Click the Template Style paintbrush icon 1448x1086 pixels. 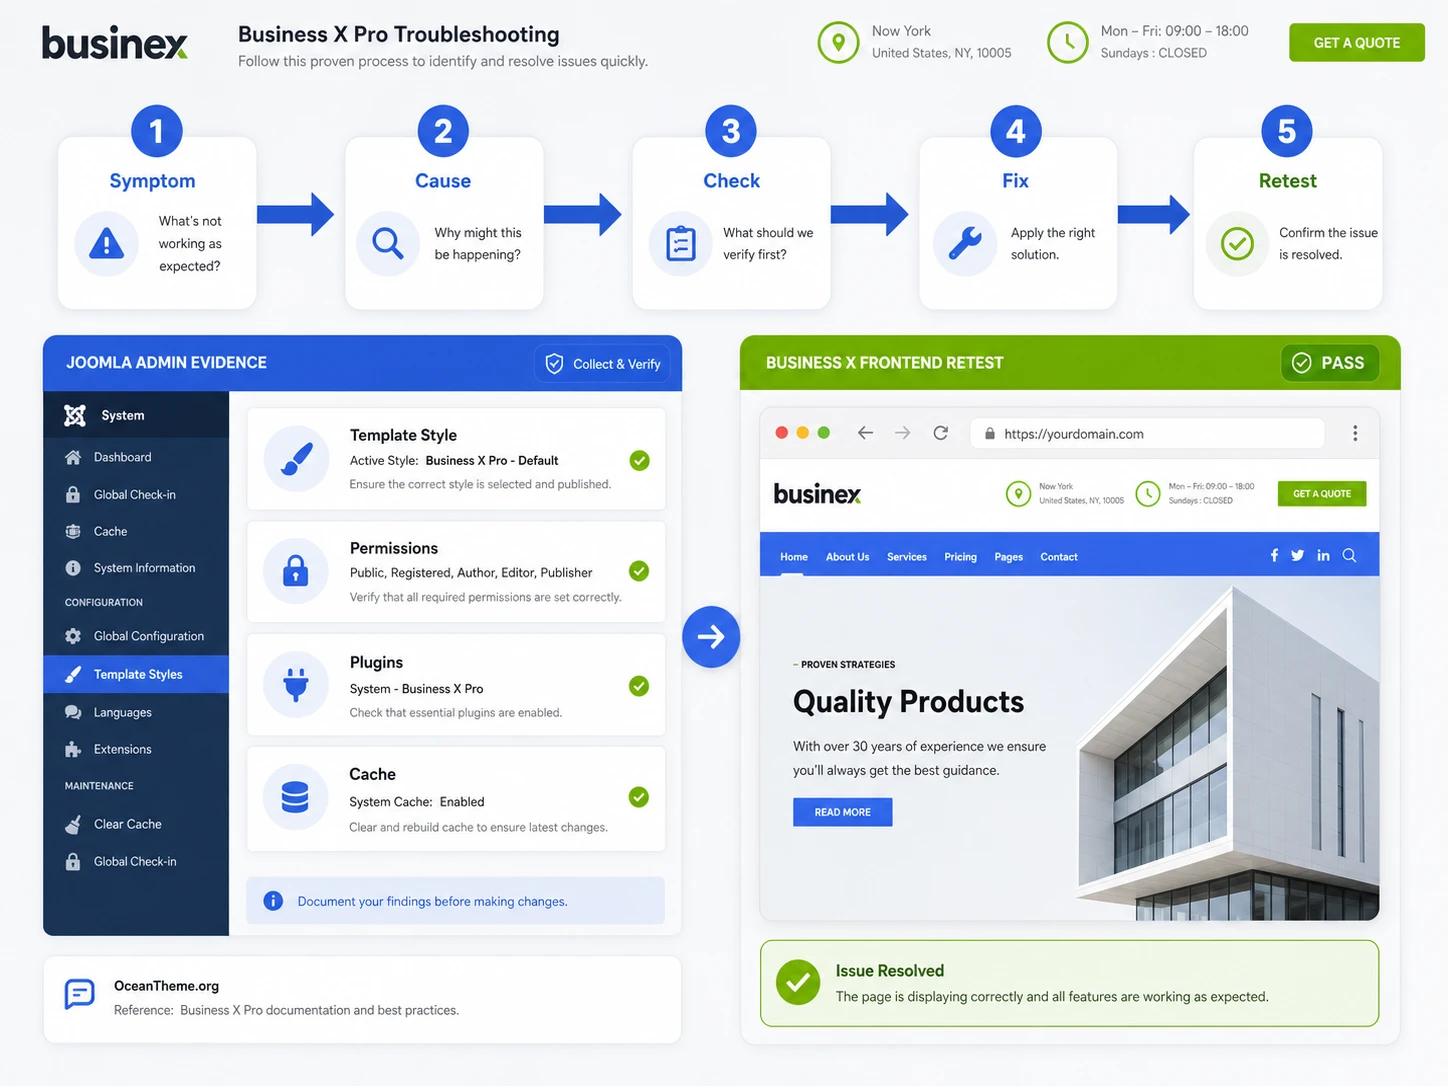pyautogui.click(x=296, y=459)
